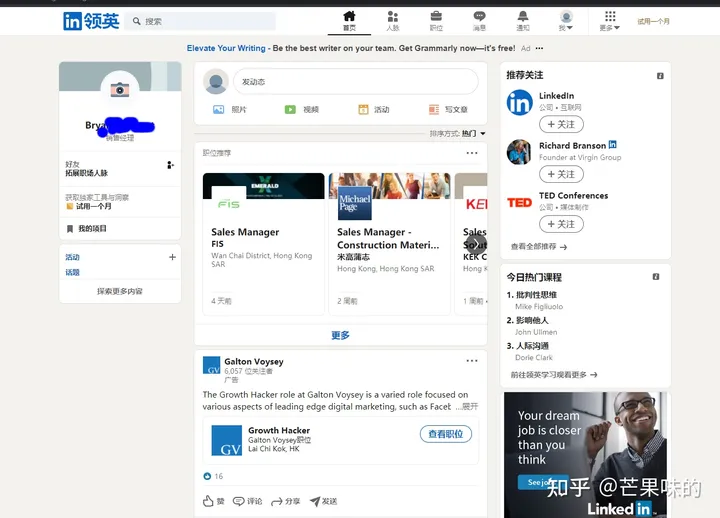Open the Michael Page Sales Manager job card

click(389, 244)
